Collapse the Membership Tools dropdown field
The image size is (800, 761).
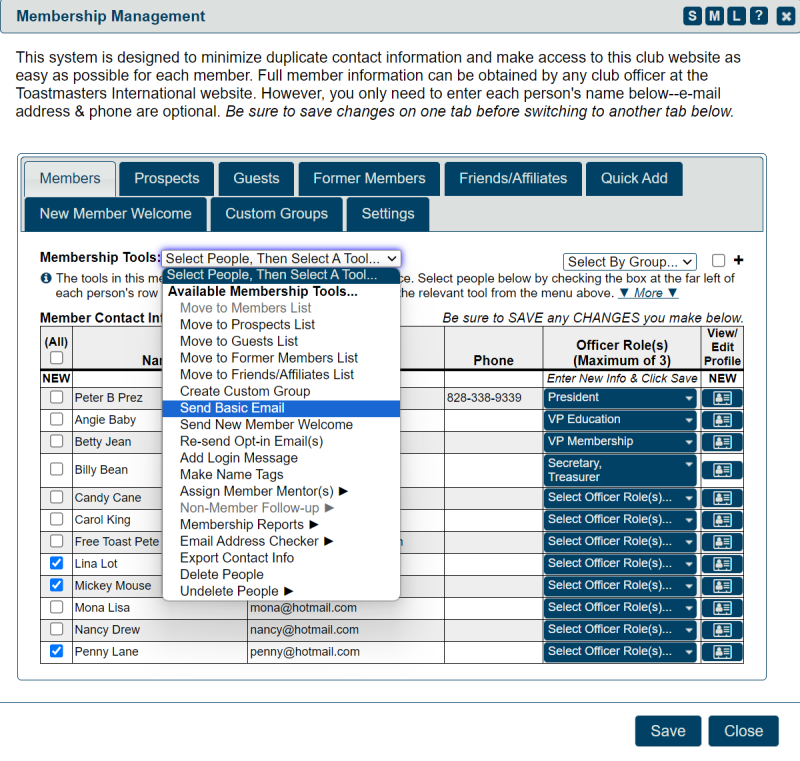(281, 258)
